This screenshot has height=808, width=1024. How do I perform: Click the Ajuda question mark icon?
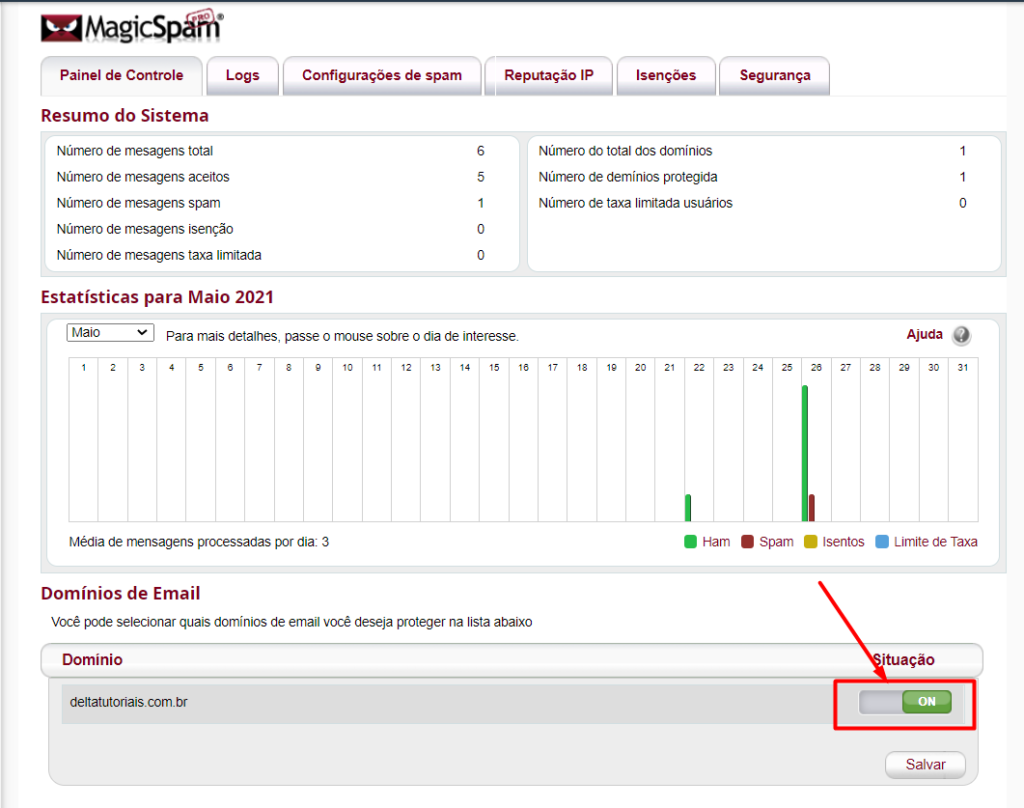click(x=961, y=335)
